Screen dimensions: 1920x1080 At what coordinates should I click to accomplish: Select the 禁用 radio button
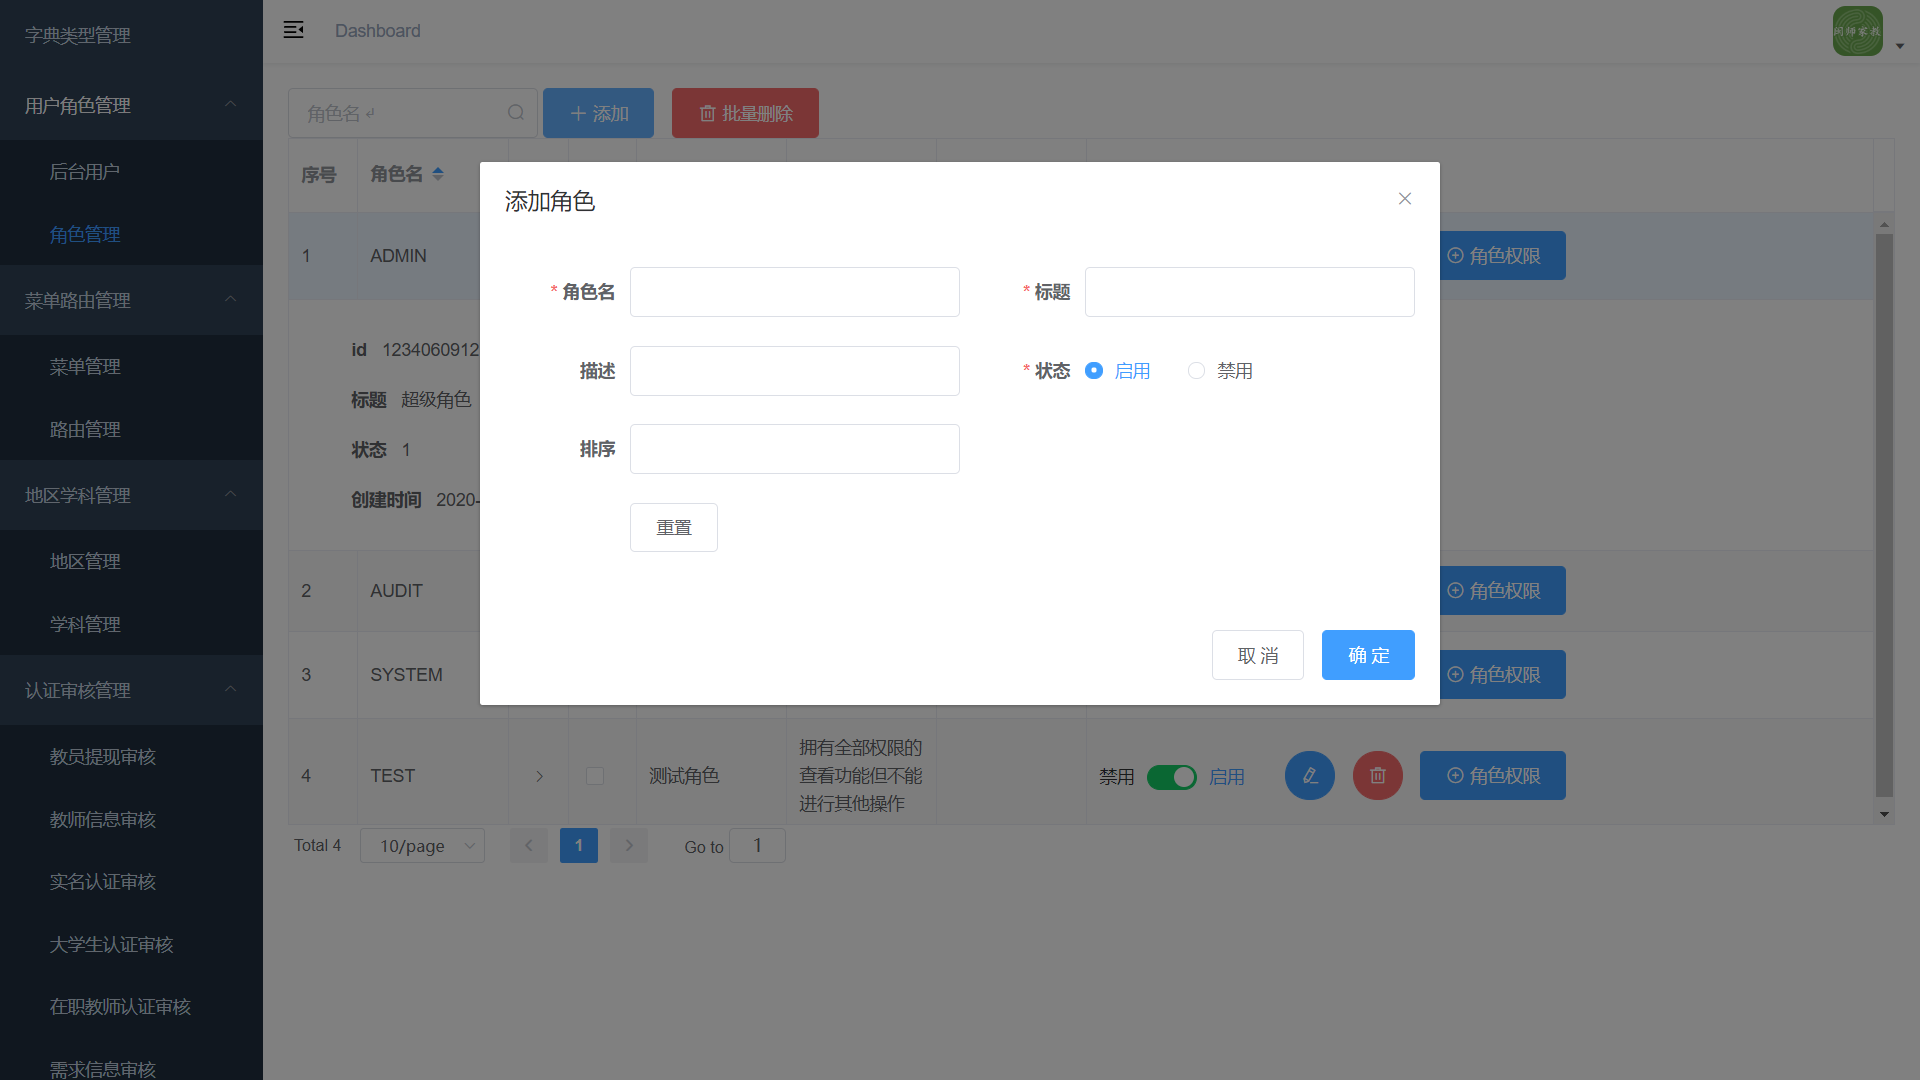click(x=1196, y=371)
